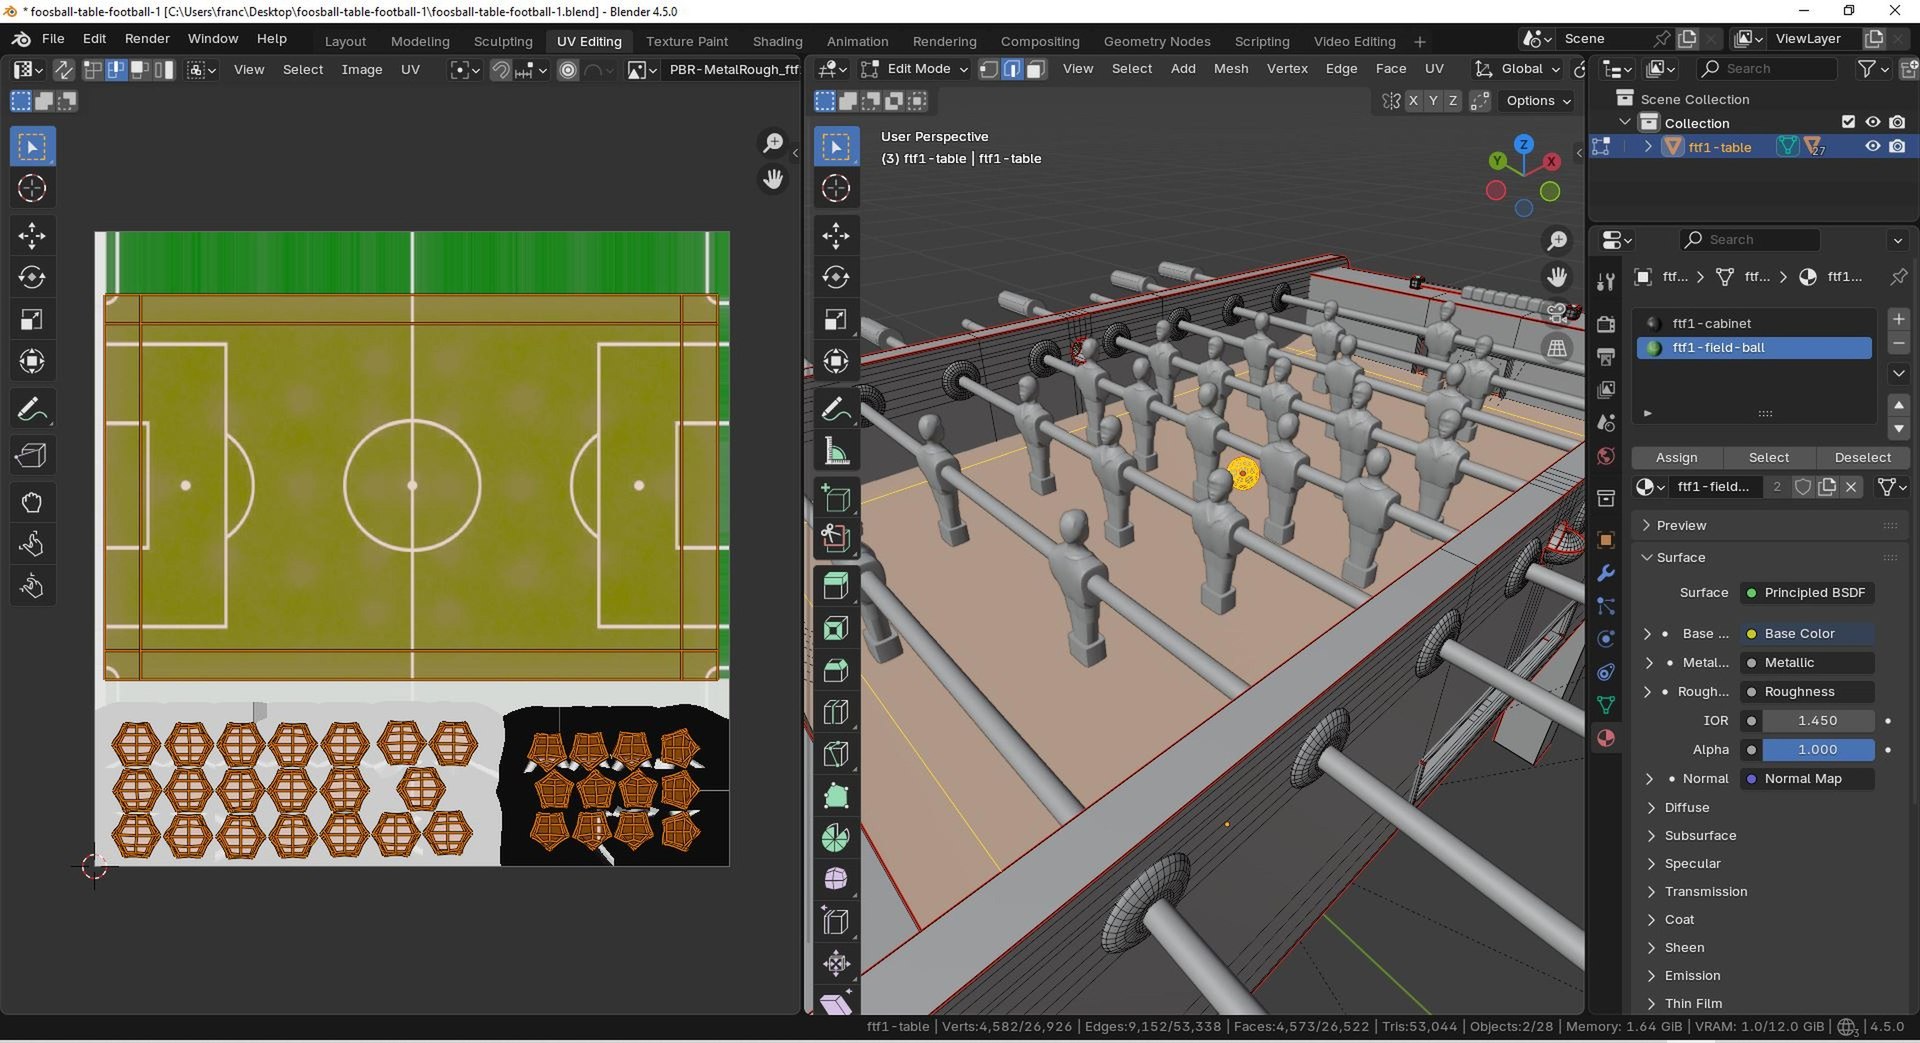
Task: Activate the Loop Cut tool
Action: coord(836,712)
